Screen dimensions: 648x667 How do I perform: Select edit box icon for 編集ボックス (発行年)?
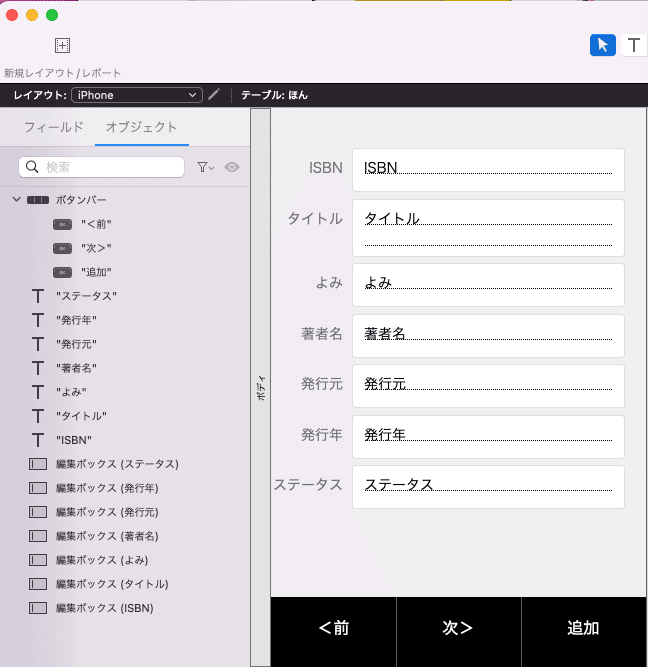[x=38, y=488]
